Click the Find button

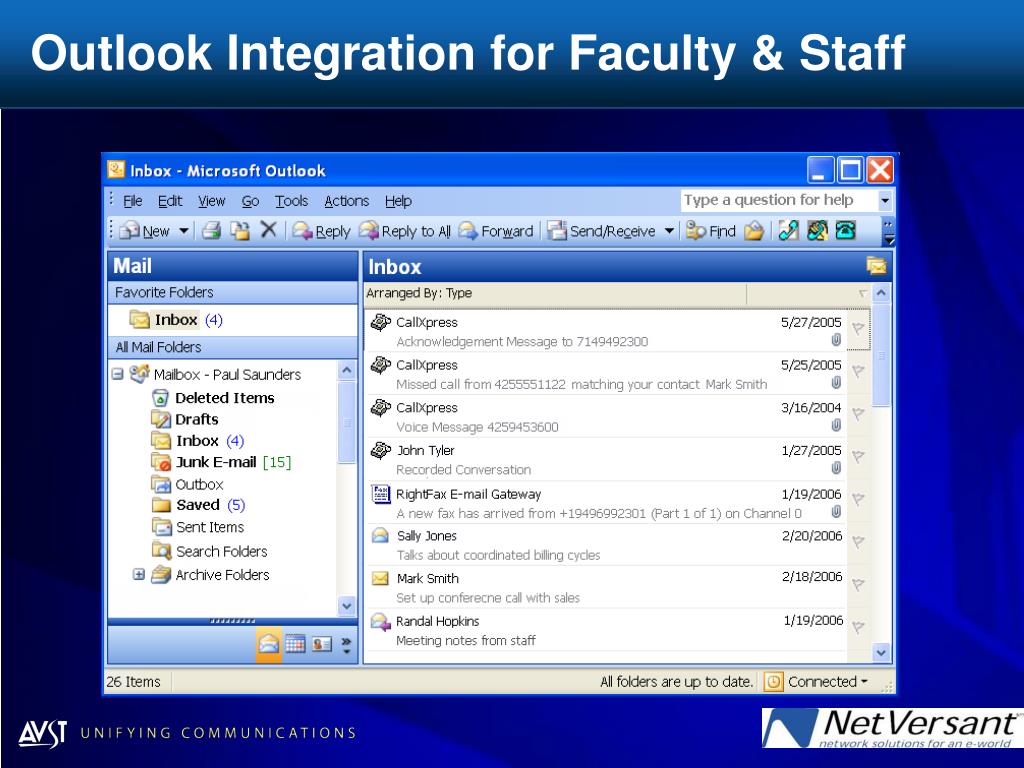711,231
